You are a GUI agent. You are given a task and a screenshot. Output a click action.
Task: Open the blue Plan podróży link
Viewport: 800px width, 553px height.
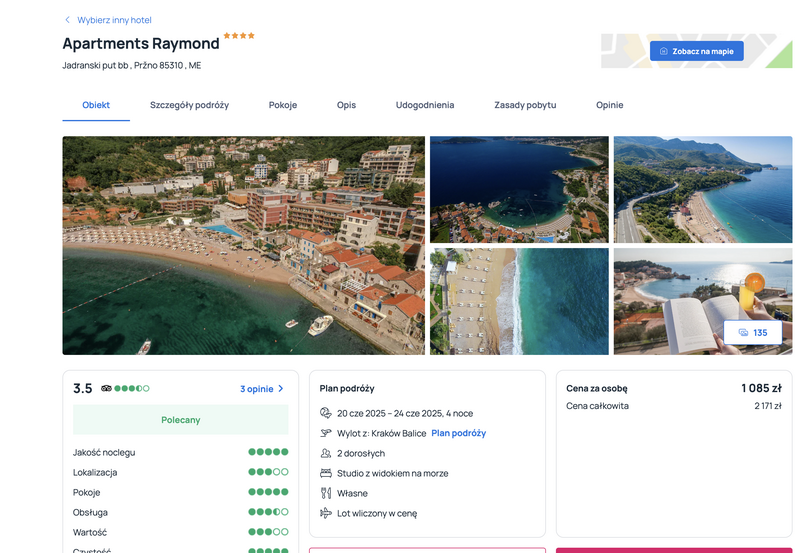coord(459,433)
